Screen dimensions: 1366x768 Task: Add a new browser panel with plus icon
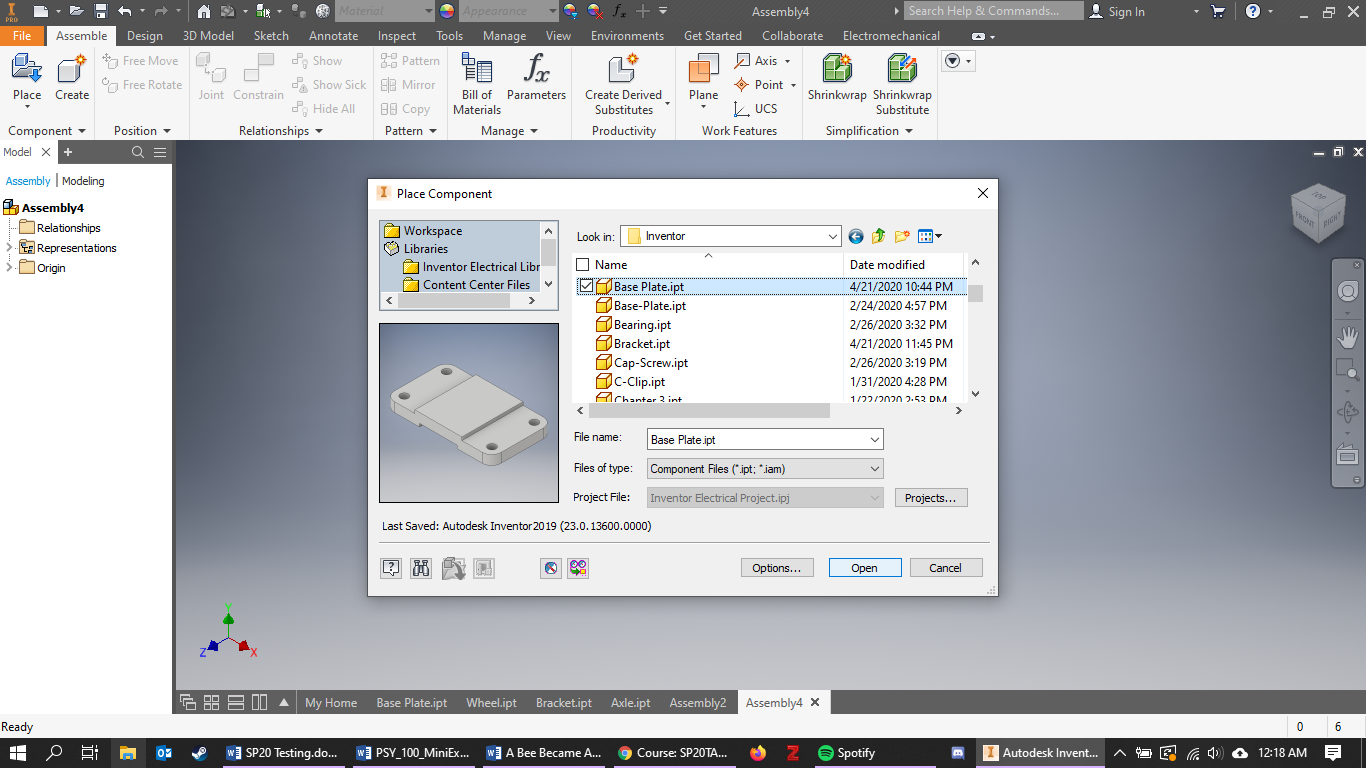tap(68, 152)
